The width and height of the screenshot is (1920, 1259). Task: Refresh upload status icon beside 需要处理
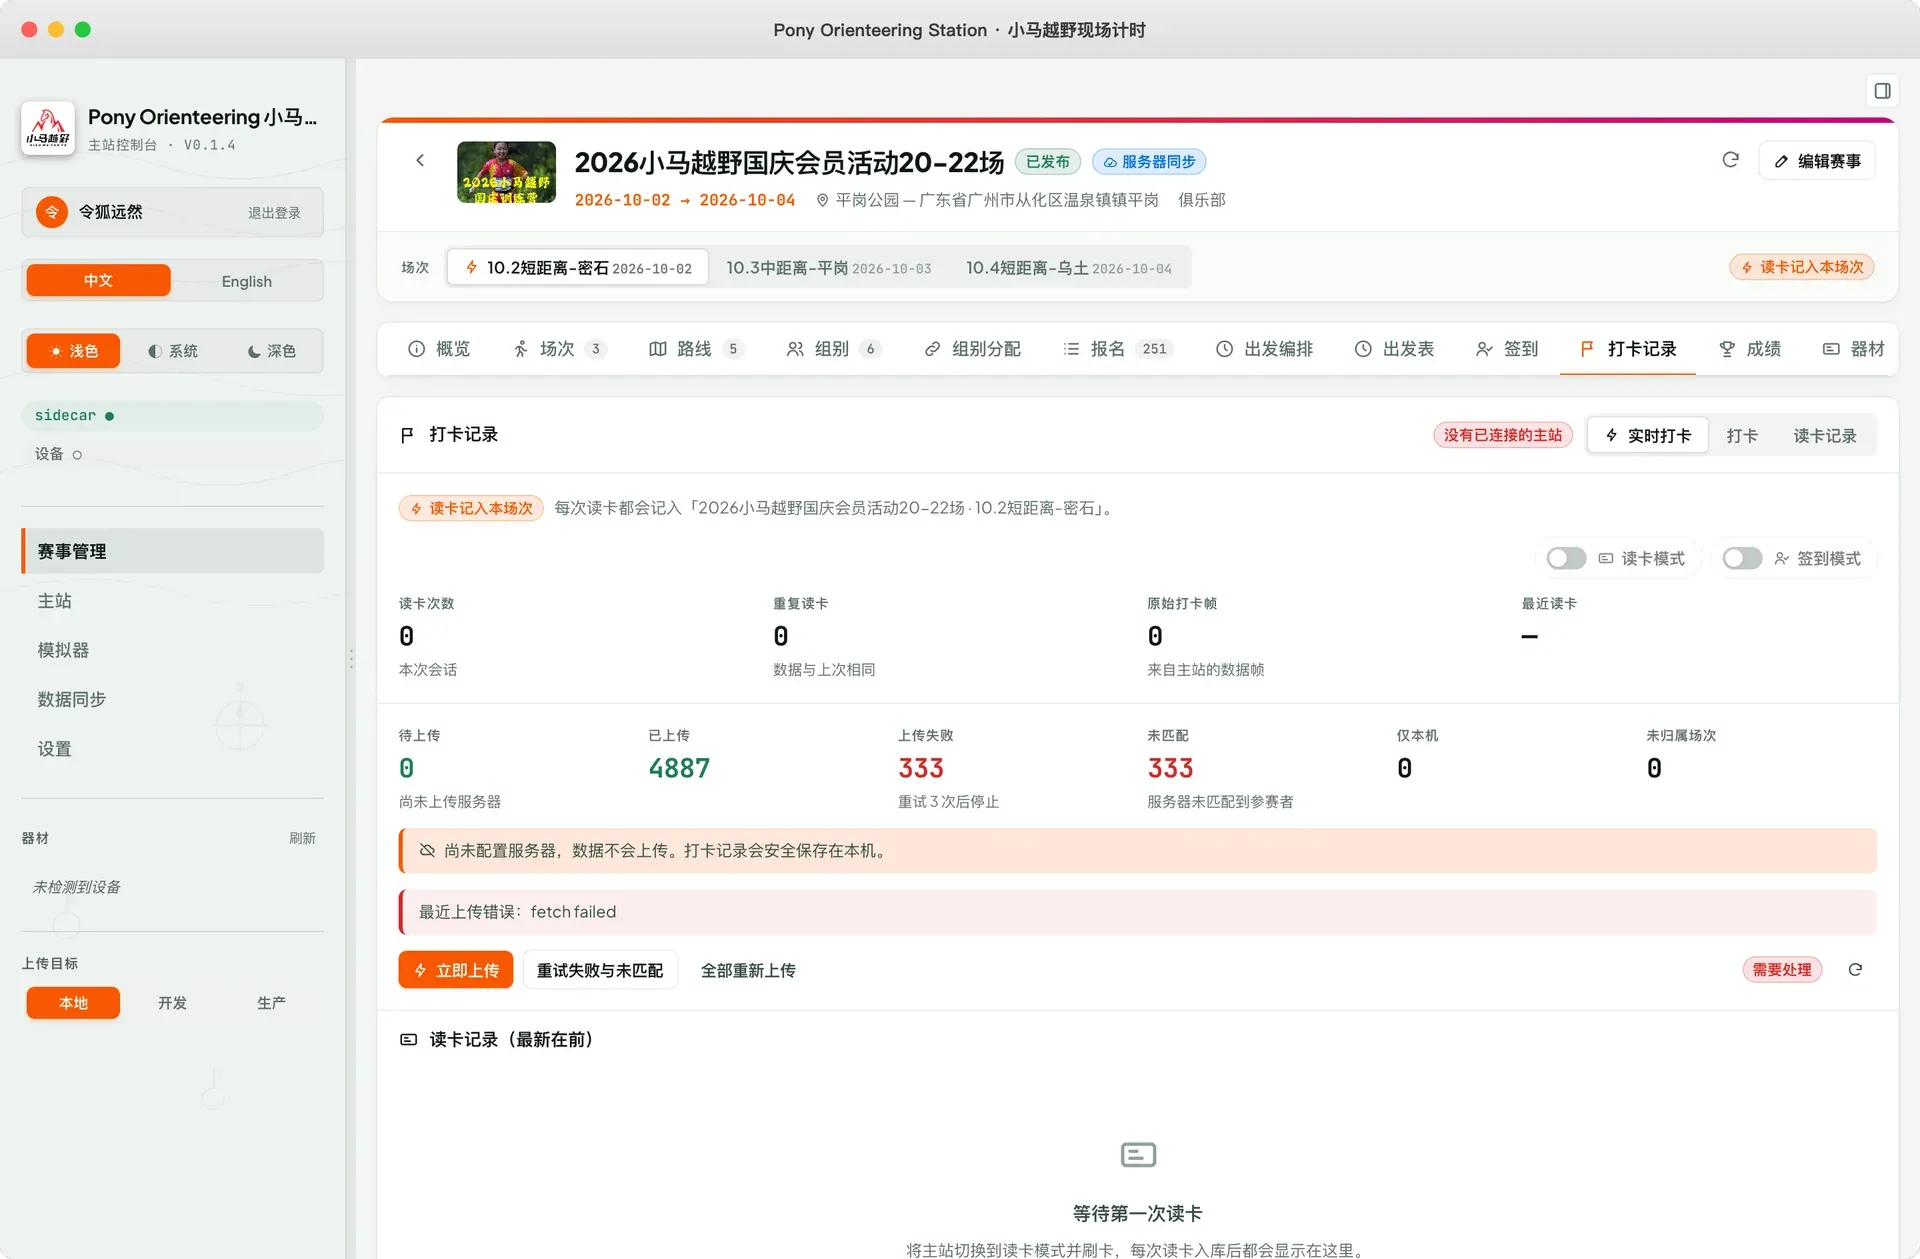coord(1855,969)
